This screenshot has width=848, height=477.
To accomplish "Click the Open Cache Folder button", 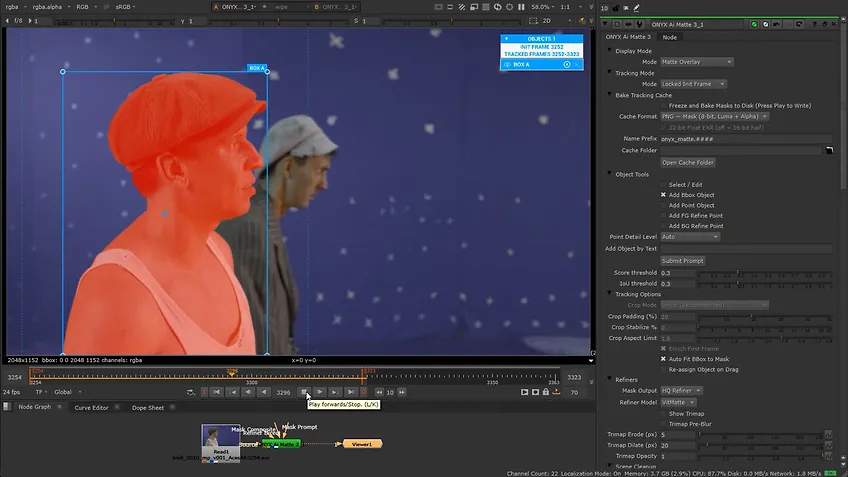I will 688,163.
